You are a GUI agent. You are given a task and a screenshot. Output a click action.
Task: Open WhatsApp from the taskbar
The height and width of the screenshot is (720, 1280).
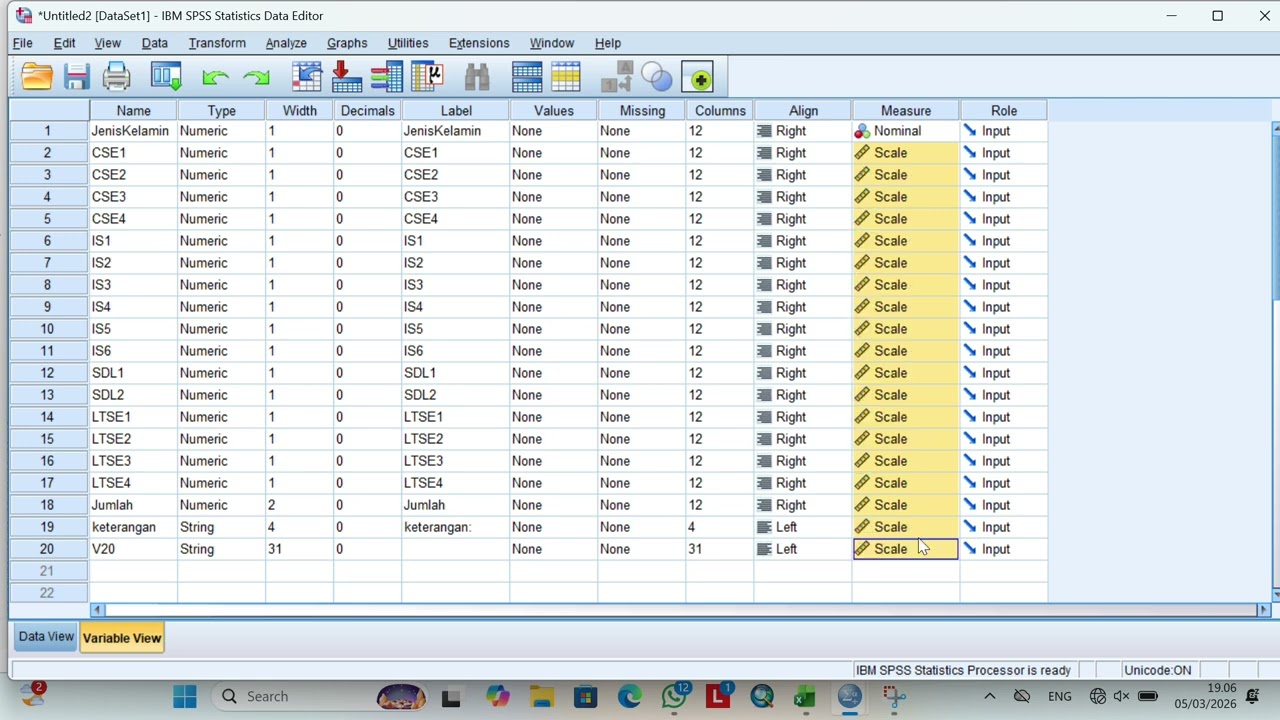pos(674,696)
